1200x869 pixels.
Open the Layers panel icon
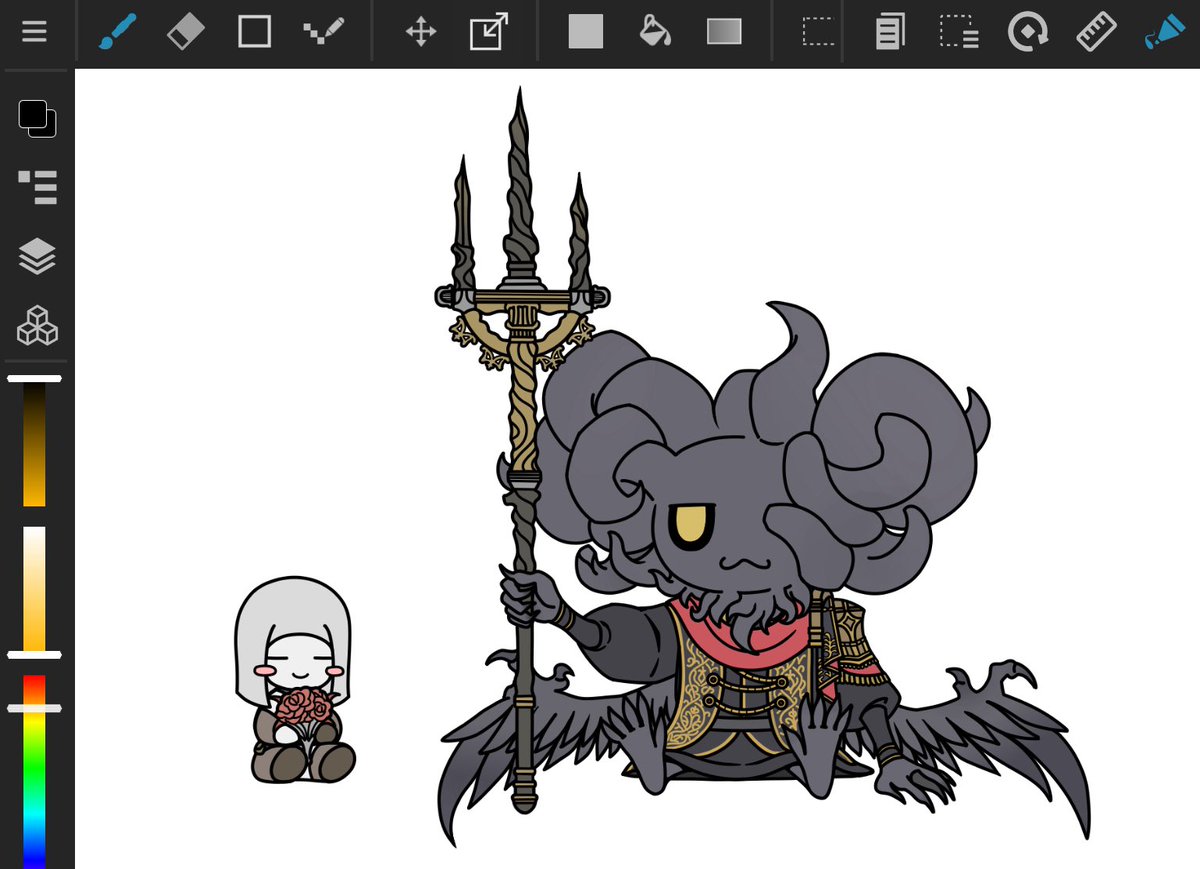(38, 257)
